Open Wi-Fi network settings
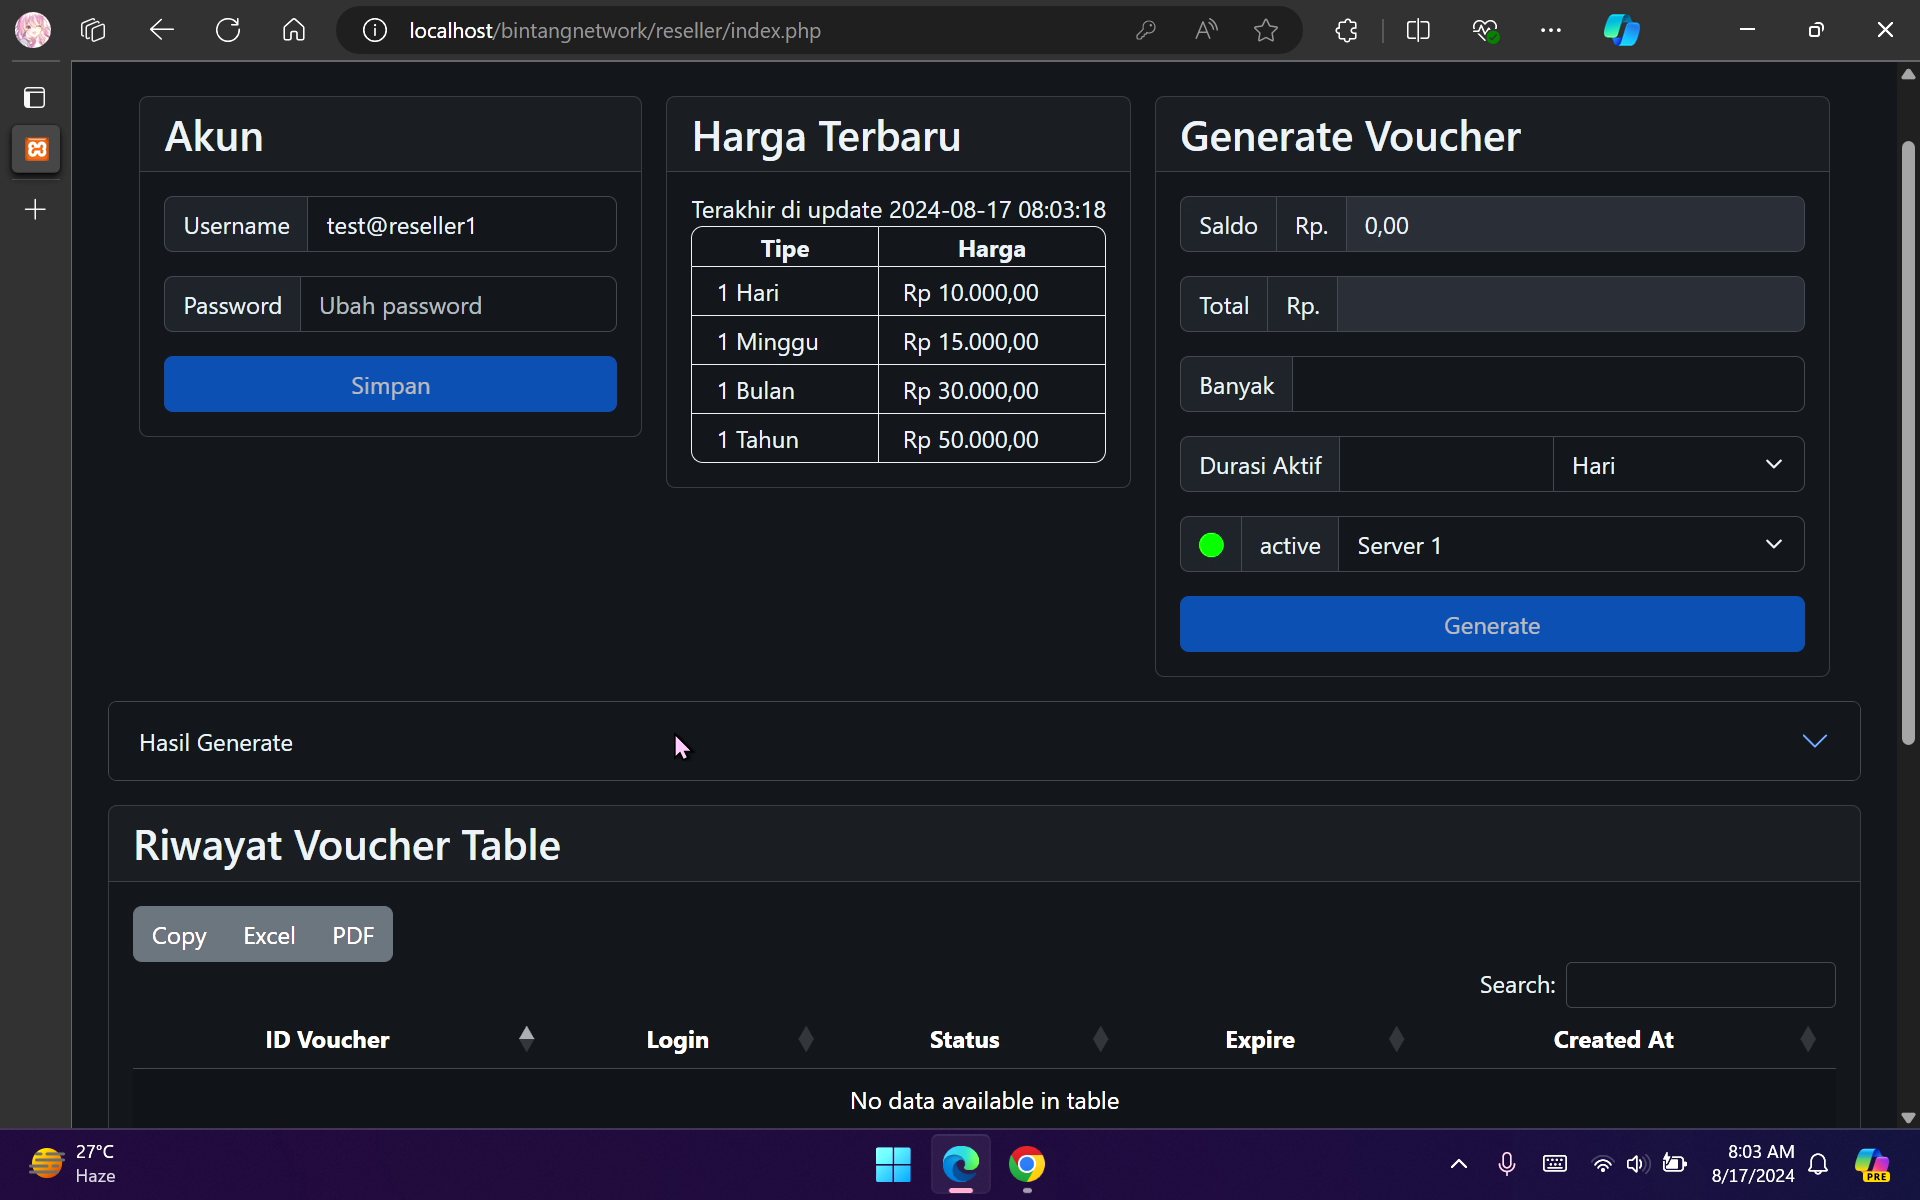The image size is (1920, 1200). [x=1602, y=1164]
